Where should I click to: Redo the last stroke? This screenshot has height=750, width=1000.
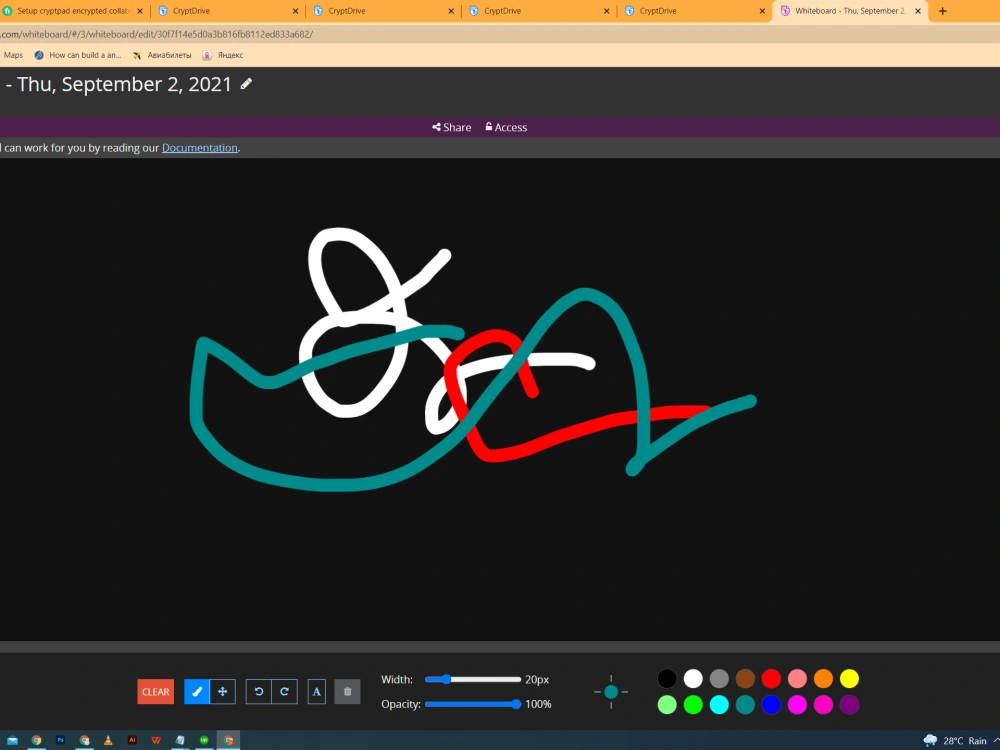click(x=284, y=691)
